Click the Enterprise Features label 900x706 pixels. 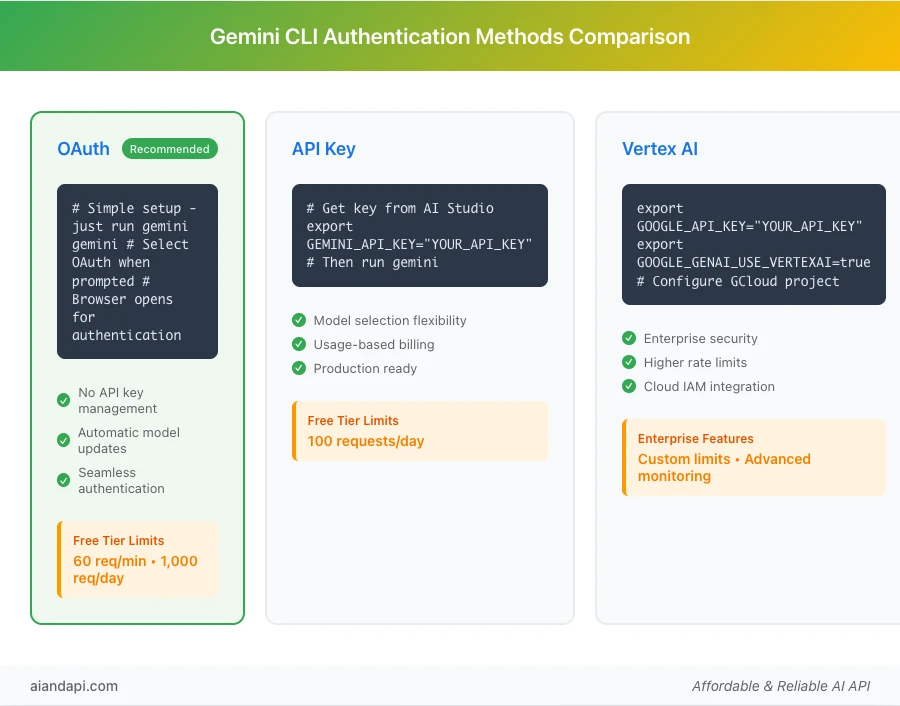[696, 439]
